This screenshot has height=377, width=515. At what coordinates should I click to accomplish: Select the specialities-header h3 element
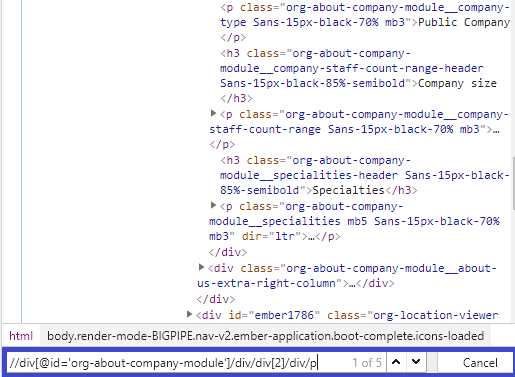pyautogui.click(x=365, y=175)
